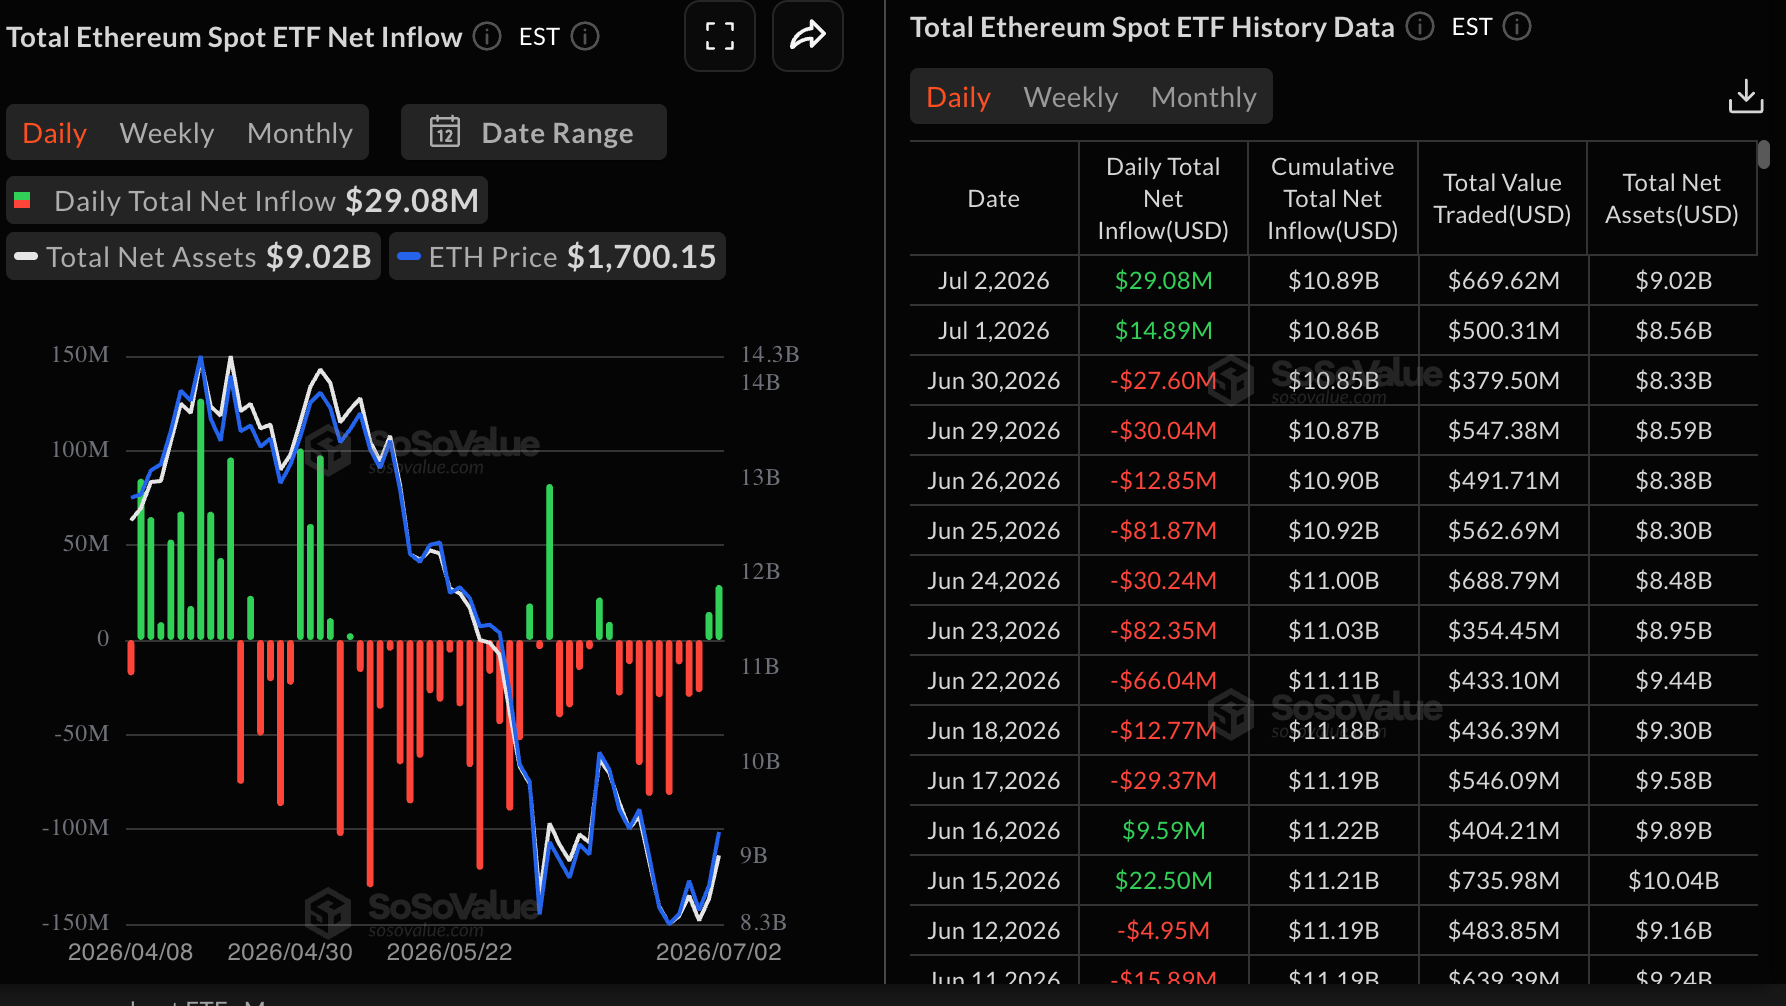This screenshot has height=1006, width=1786.
Task: Click Daily Total Net Inflow(USD) header
Action: (1163, 199)
